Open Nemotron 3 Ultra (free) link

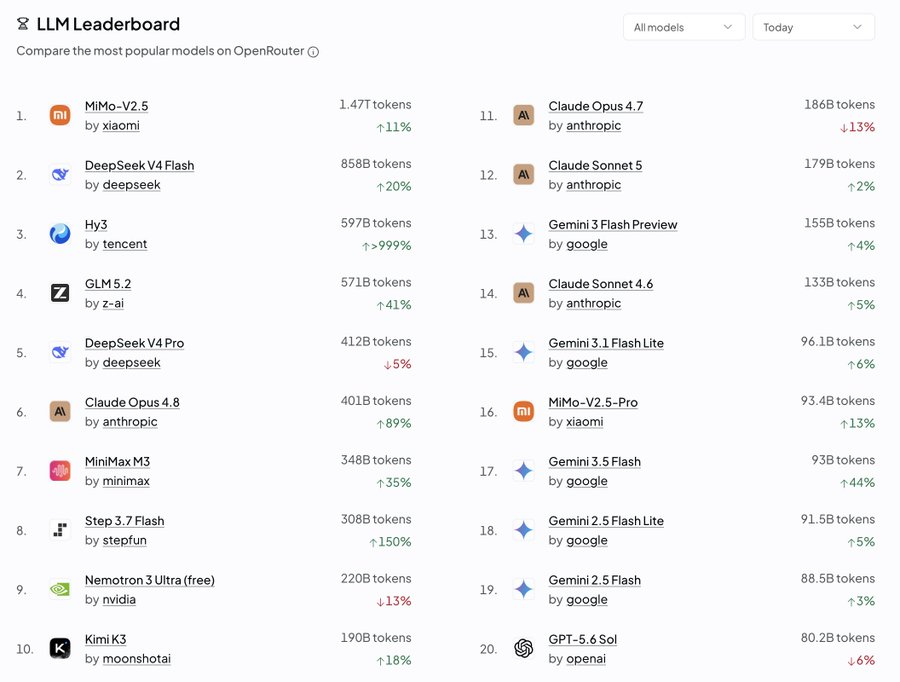click(150, 580)
